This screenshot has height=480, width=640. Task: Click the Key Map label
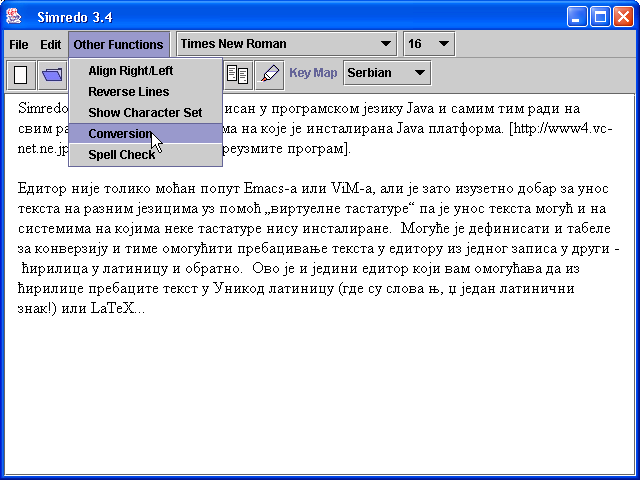[x=313, y=73]
